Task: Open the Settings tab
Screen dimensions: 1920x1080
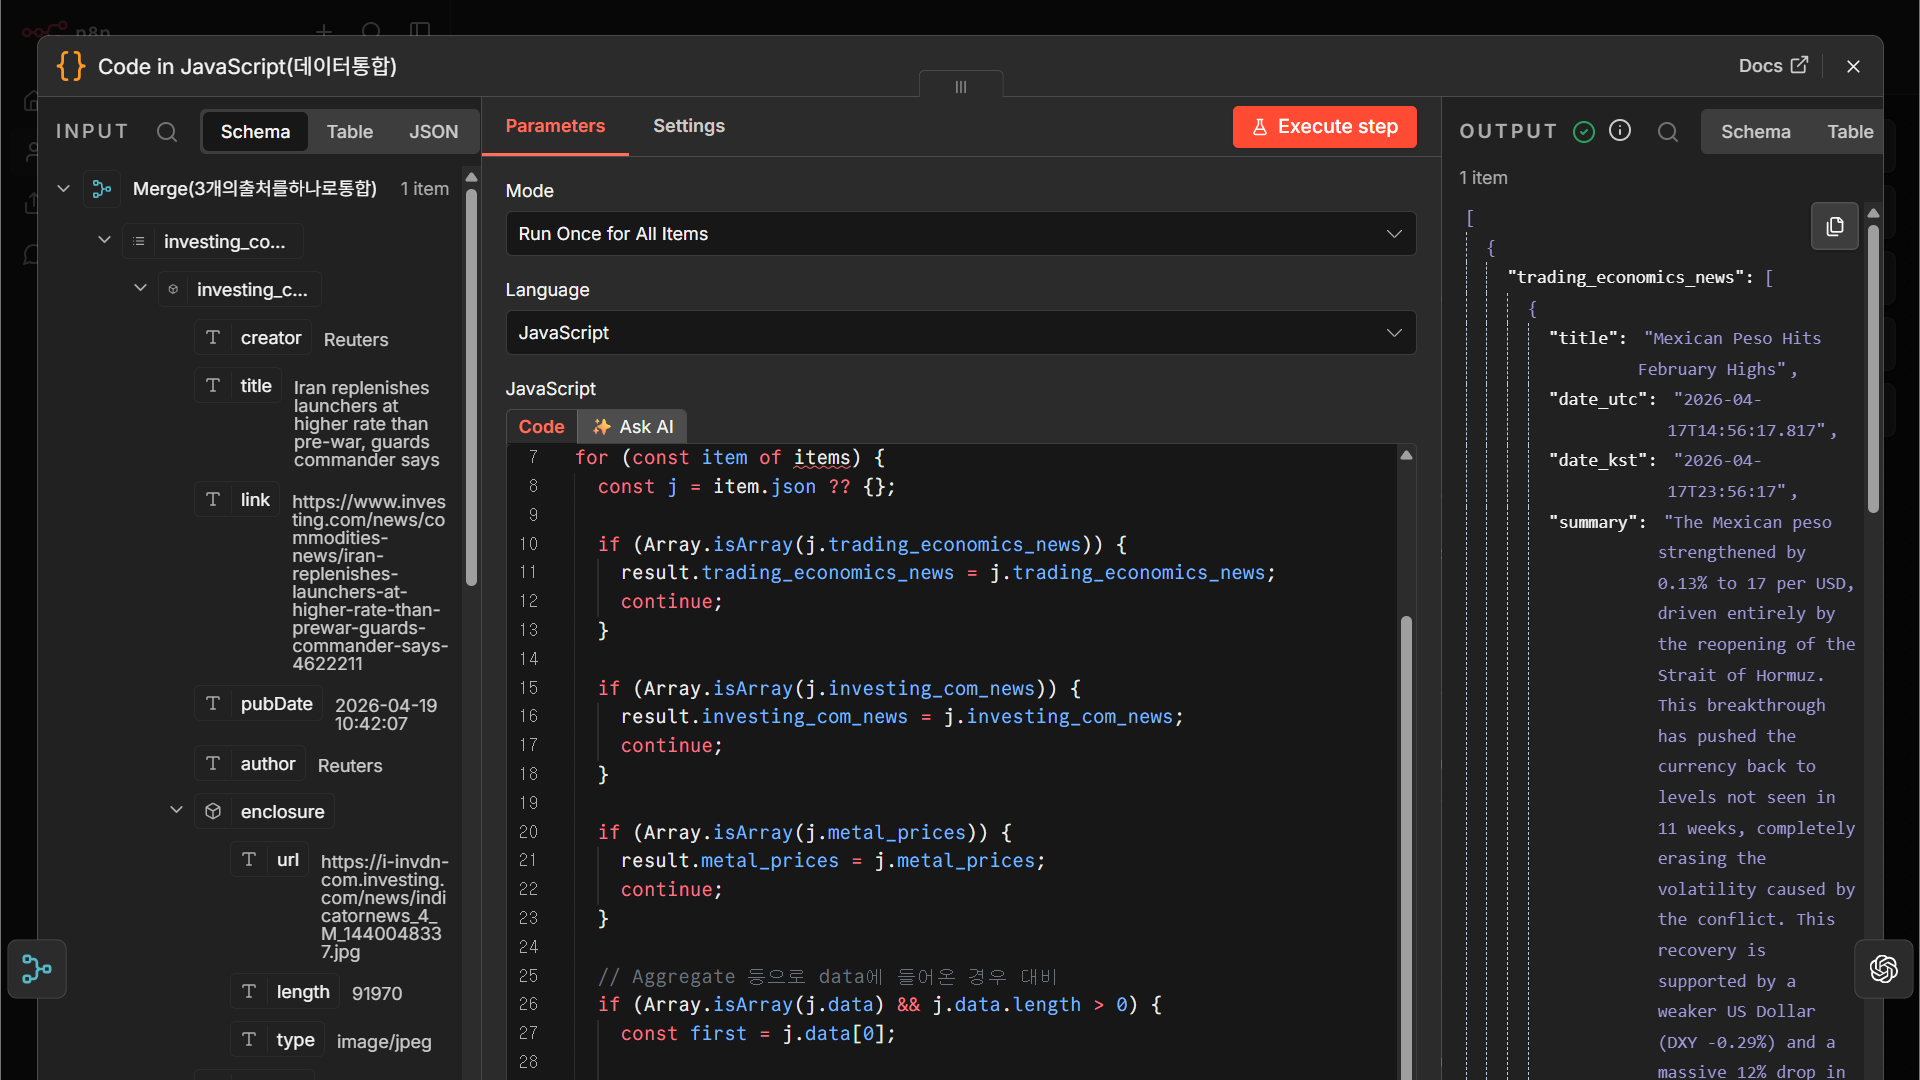Action: tap(689, 126)
